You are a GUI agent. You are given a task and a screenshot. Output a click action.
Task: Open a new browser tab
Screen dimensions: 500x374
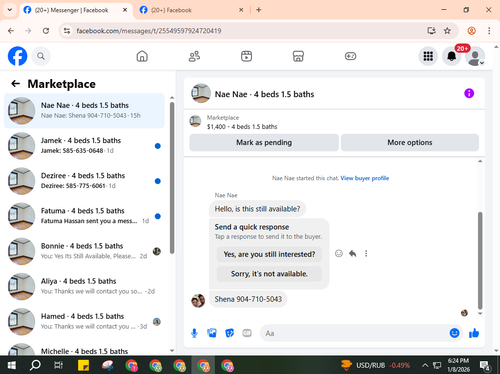[x=259, y=10]
